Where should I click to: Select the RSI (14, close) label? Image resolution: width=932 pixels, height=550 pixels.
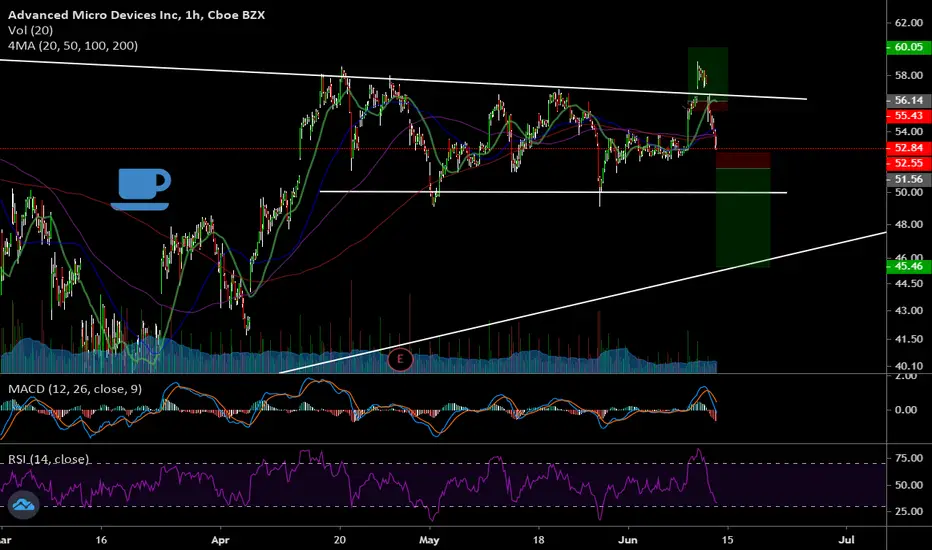click(49, 459)
